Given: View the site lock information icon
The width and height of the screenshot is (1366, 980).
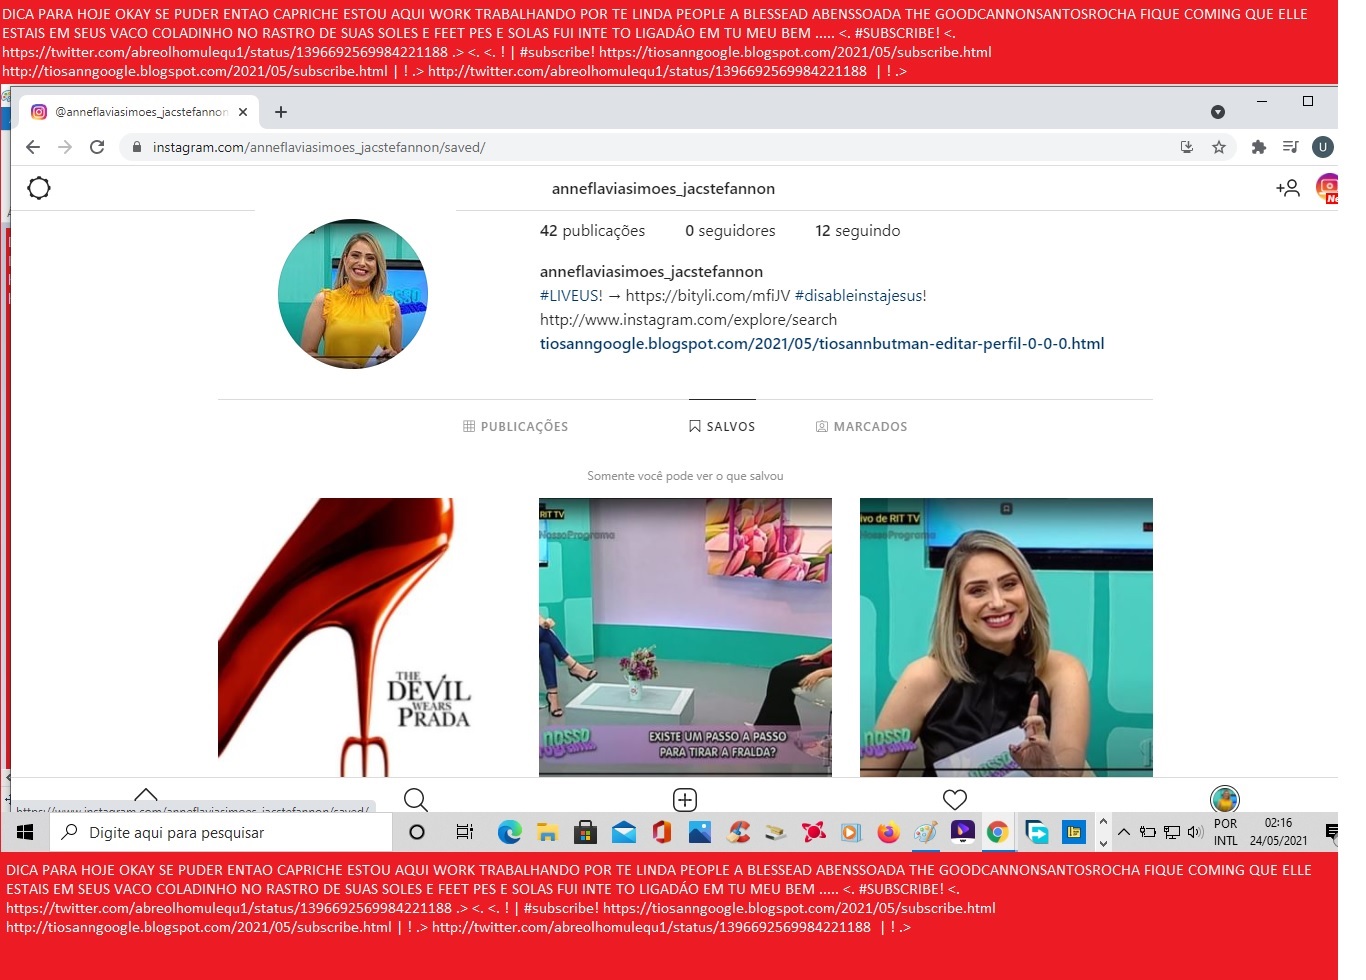Looking at the screenshot, I should coord(137,147).
